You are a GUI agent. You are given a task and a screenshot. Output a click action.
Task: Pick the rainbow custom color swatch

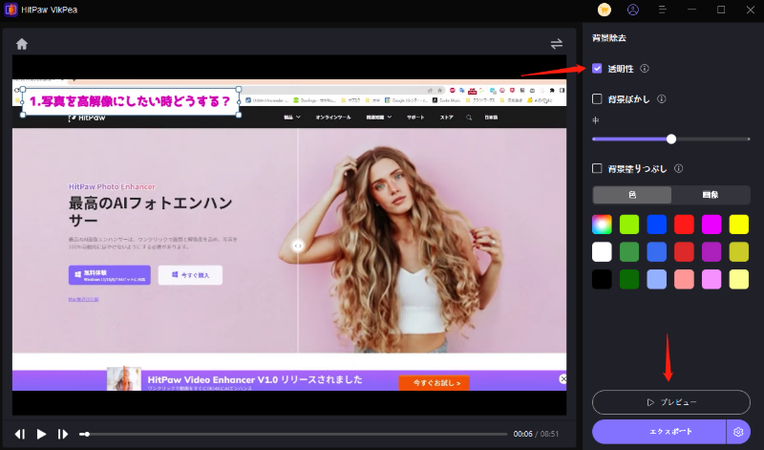[x=602, y=224]
